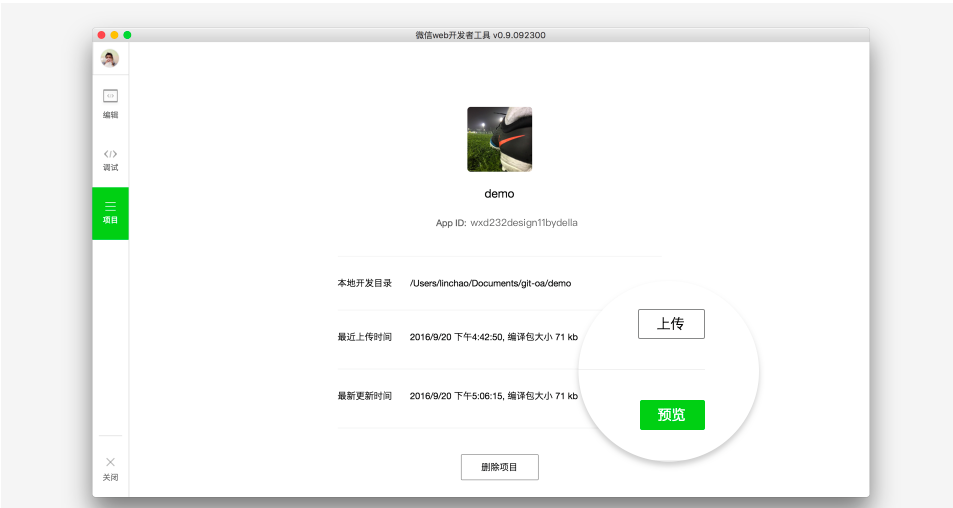
Task: Click the update time 下午5:06:15 value
Action: pyautogui.click(x=479, y=396)
